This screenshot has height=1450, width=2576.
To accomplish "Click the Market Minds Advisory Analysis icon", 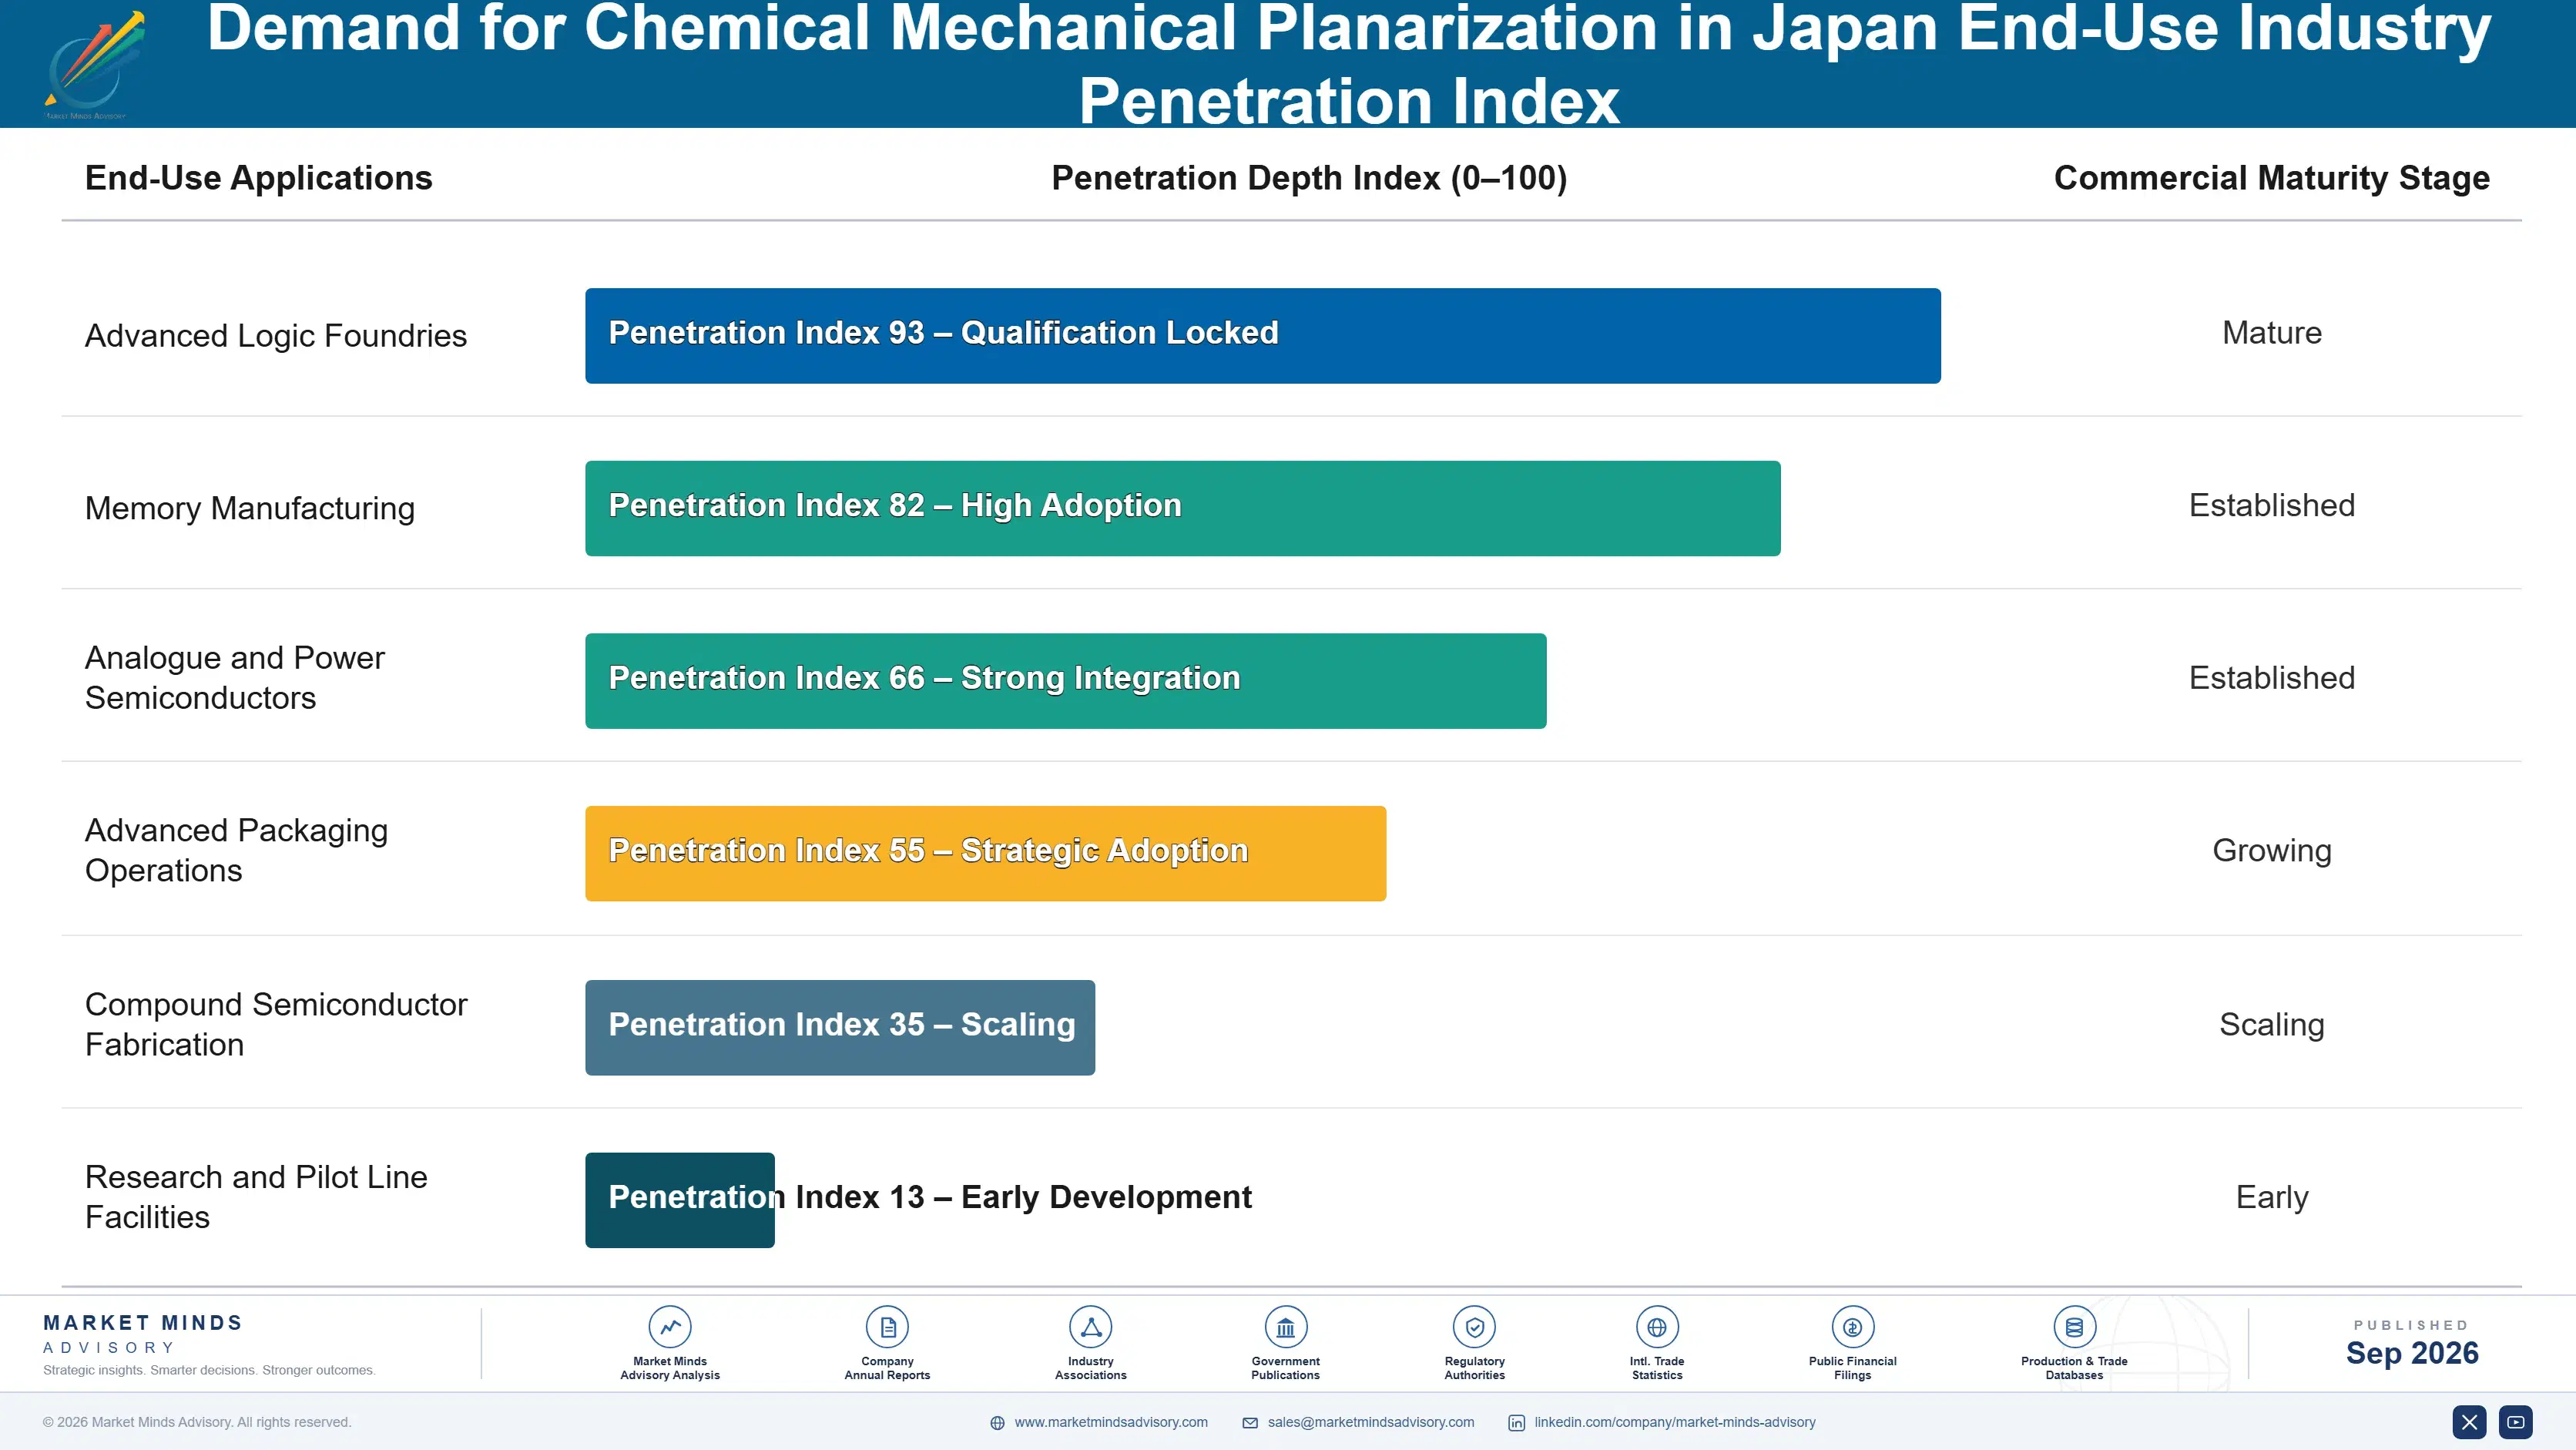I will [670, 1327].
